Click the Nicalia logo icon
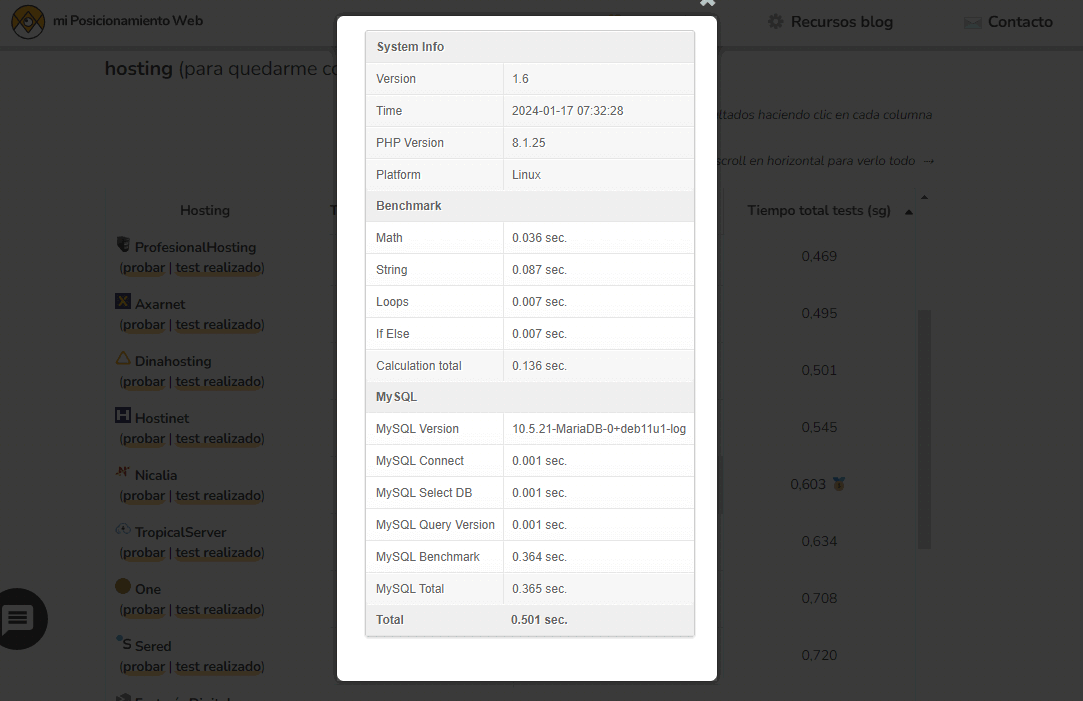1083x701 pixels. tap(123, 472)
